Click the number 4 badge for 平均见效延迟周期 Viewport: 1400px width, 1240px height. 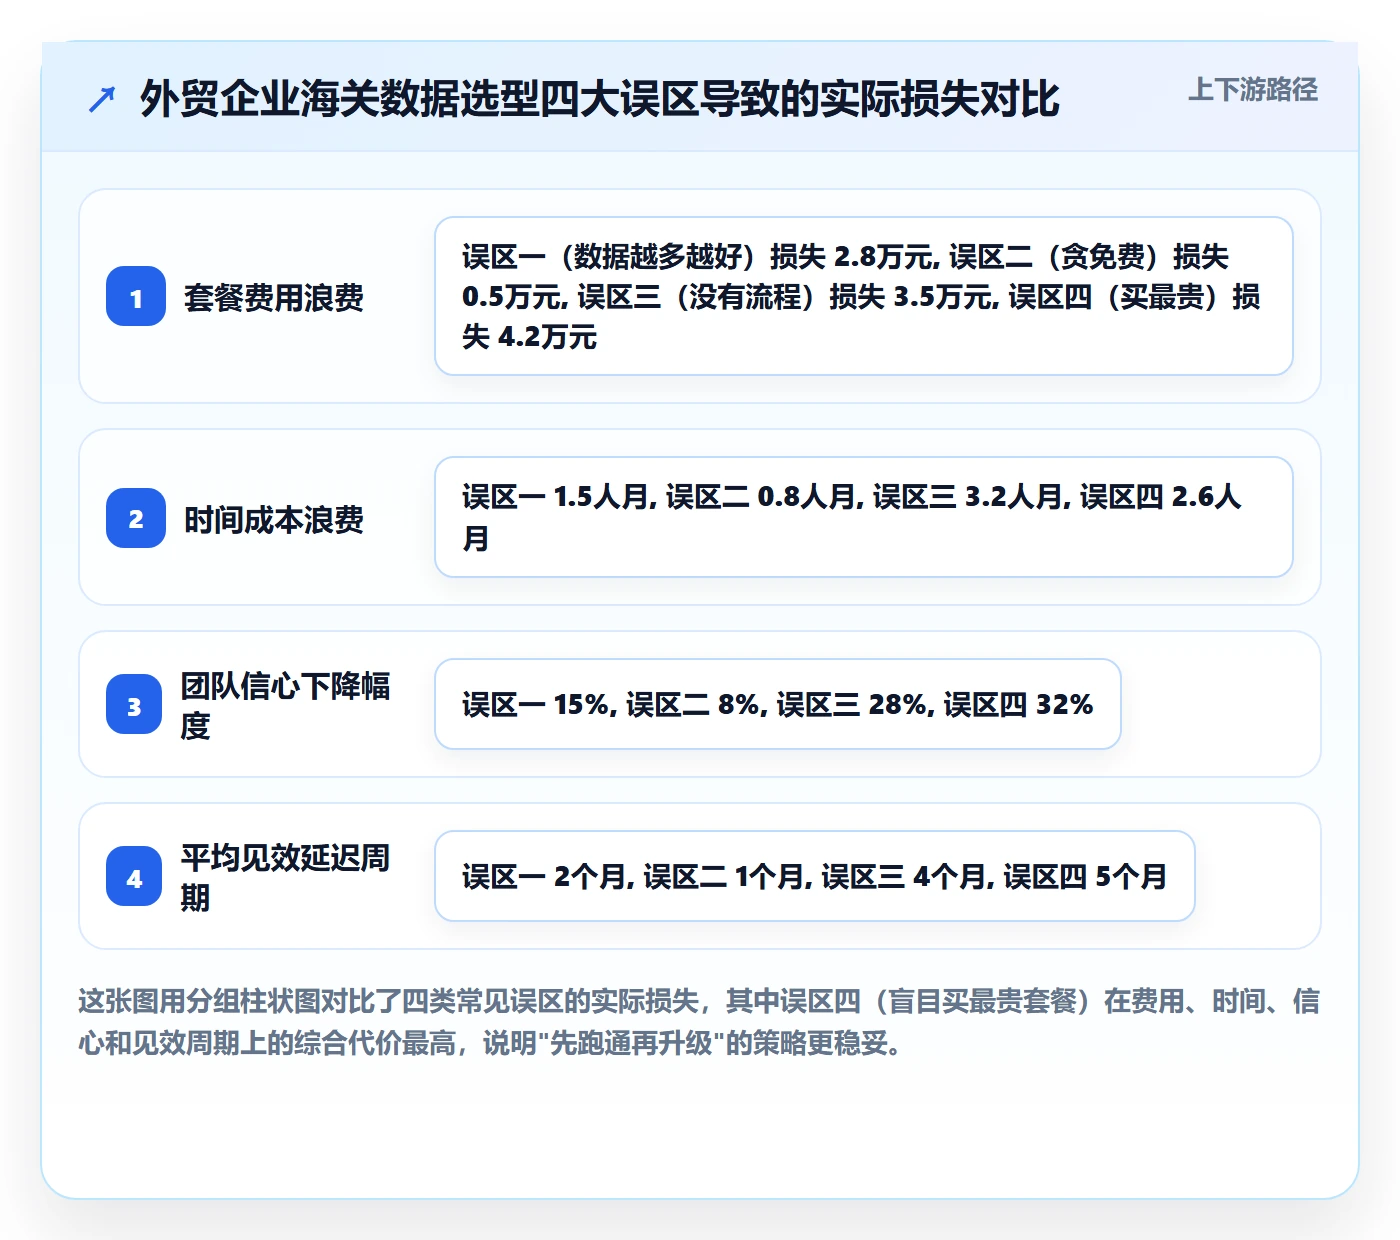[134, 876]
